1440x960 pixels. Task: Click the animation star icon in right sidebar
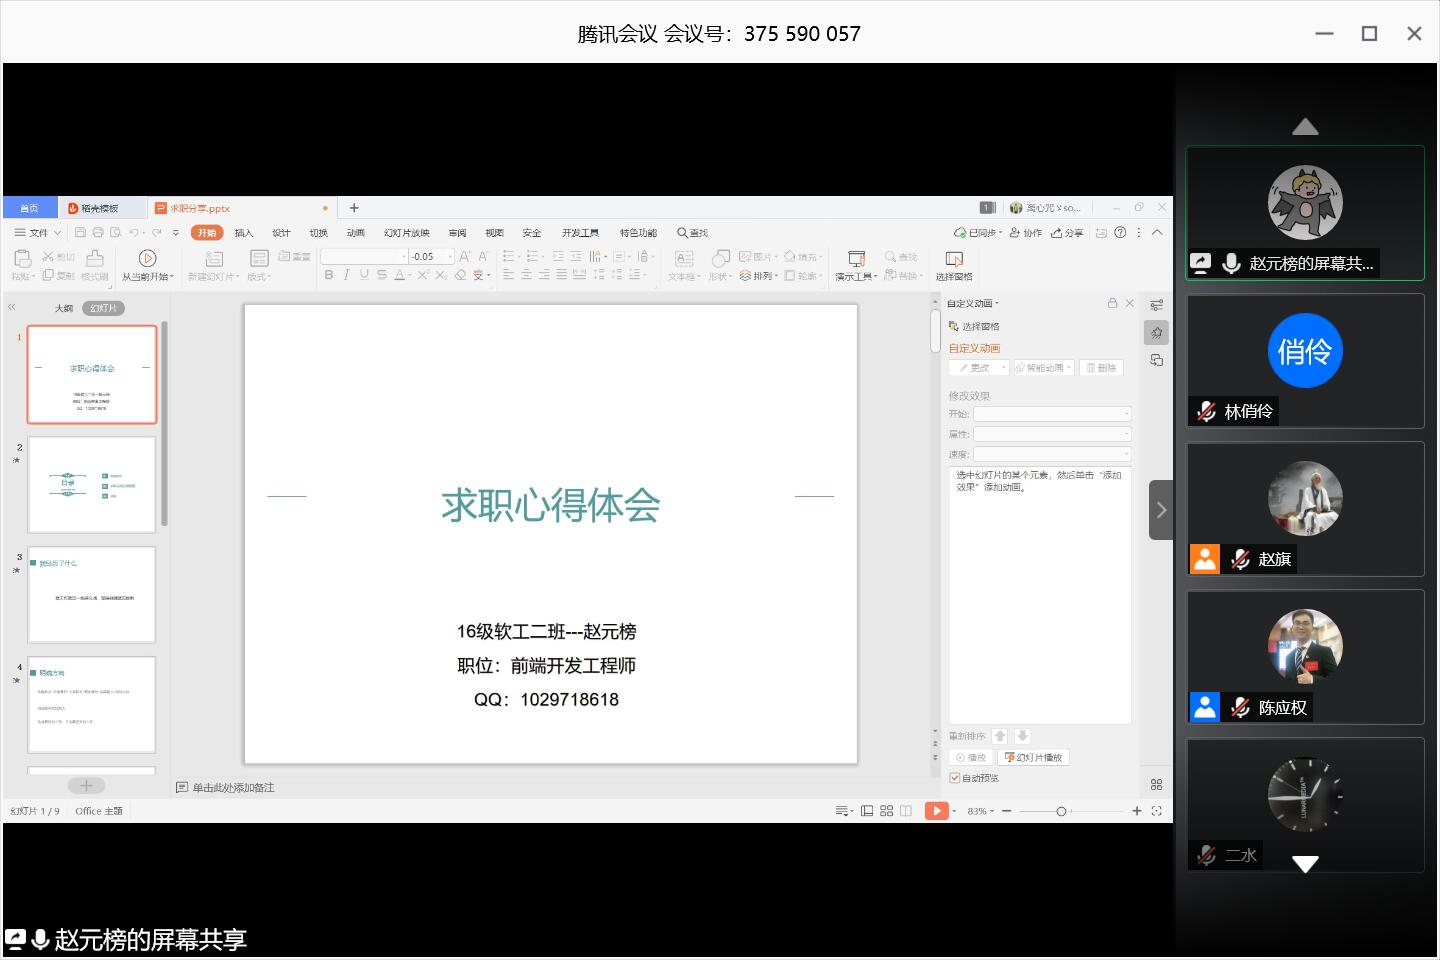[x=1156, y=333]
